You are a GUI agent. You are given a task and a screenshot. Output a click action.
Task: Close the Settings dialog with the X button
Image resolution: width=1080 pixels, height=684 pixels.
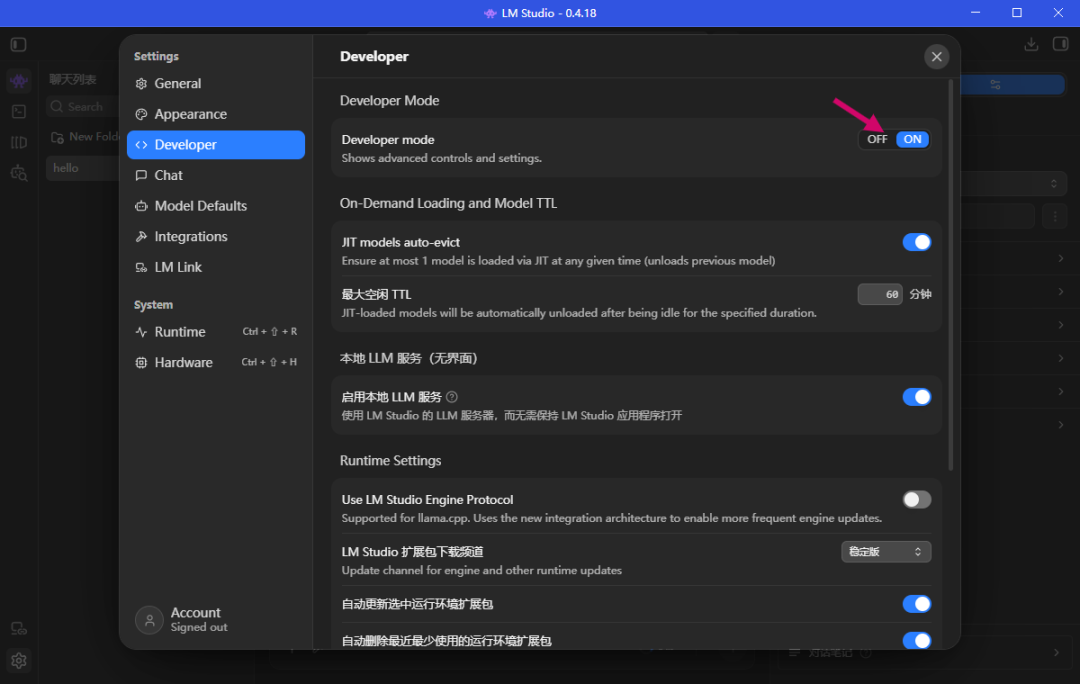(936, 56)
